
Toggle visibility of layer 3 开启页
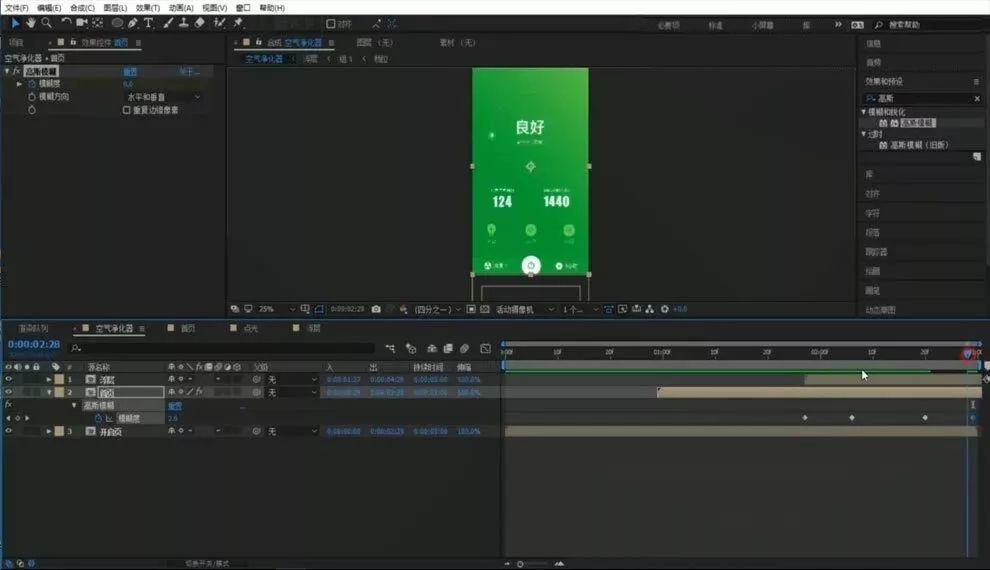tap(8, 431)
